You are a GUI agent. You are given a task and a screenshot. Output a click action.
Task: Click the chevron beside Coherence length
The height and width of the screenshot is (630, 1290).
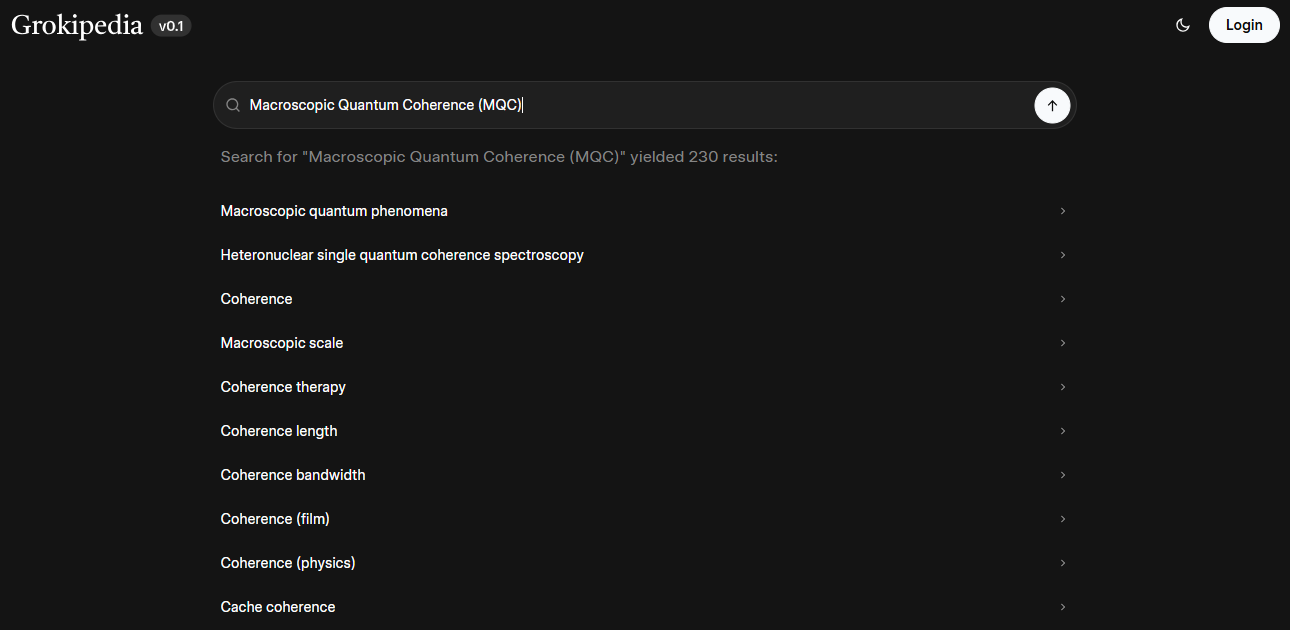[x=1063, y=431]
